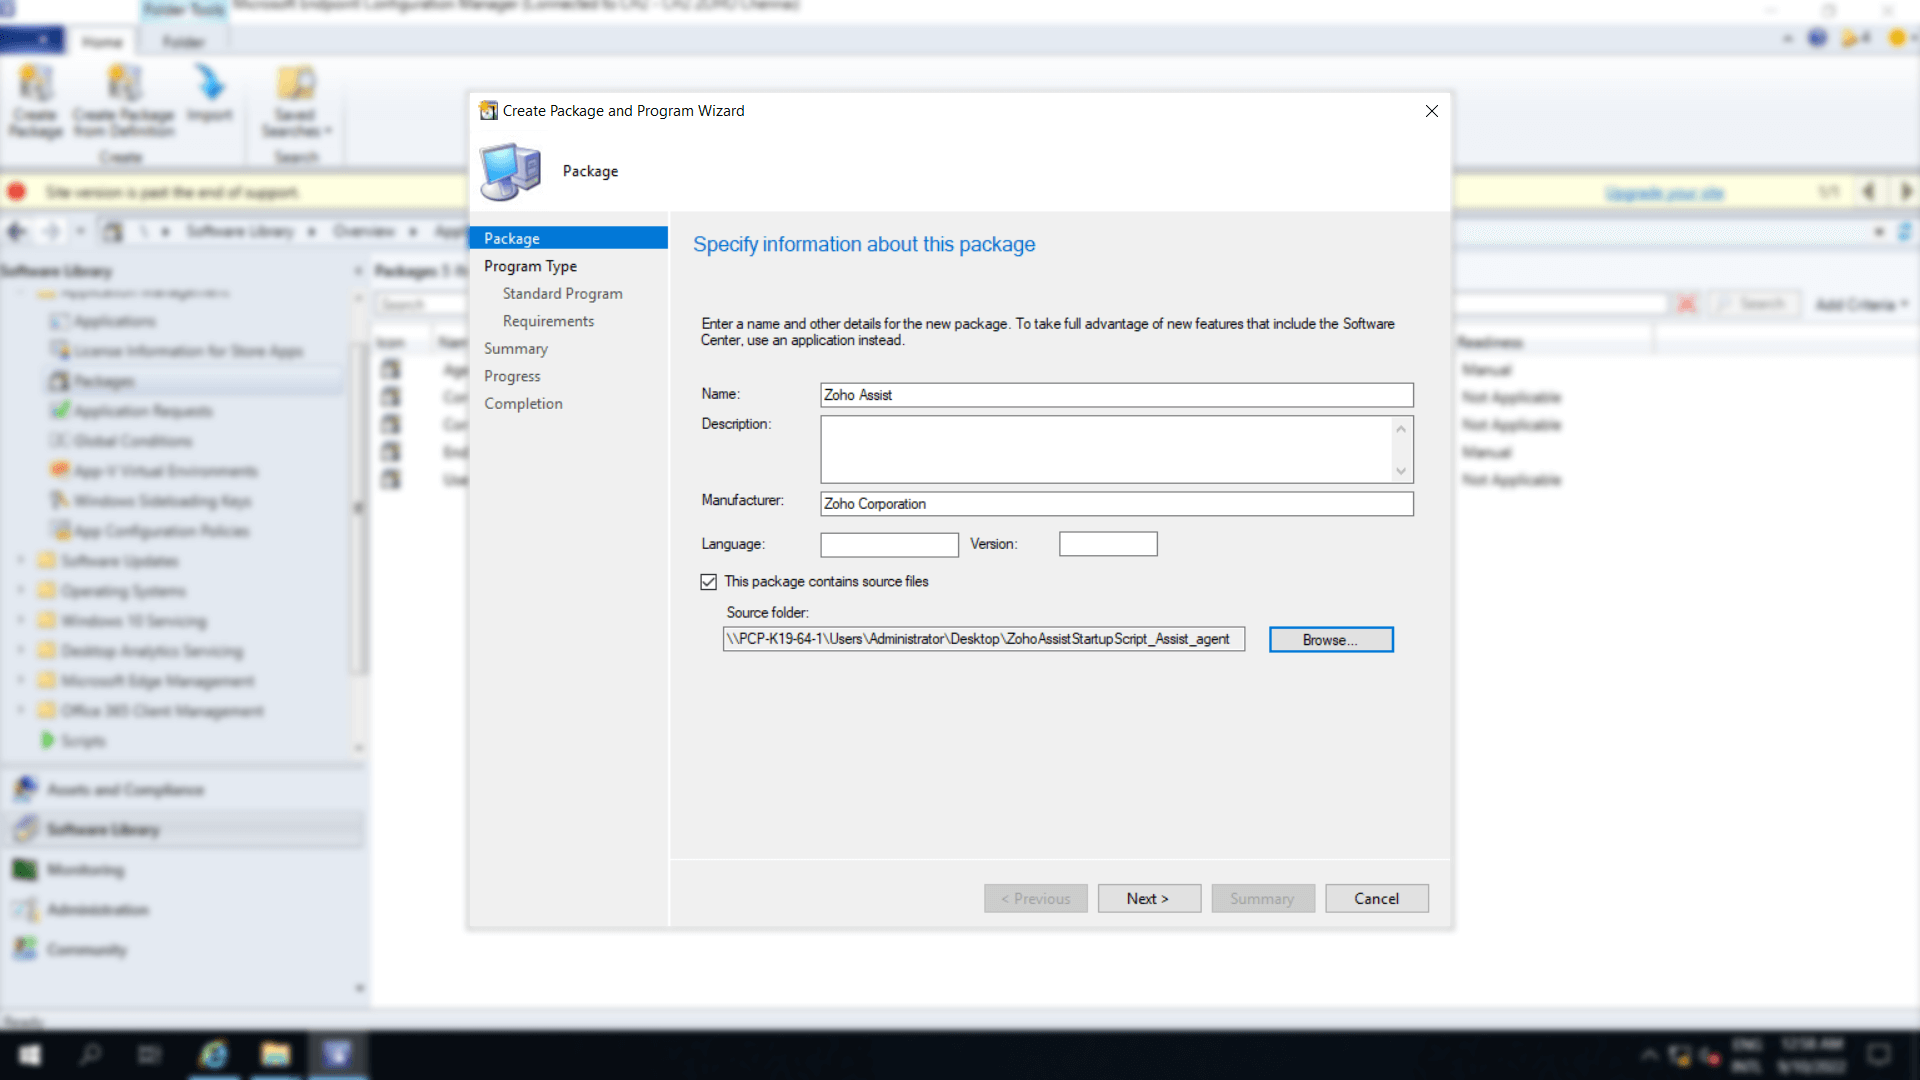Click the Create Package ribbon icon
This screenshot has height=1080, width=1920.
click(34, 100)
